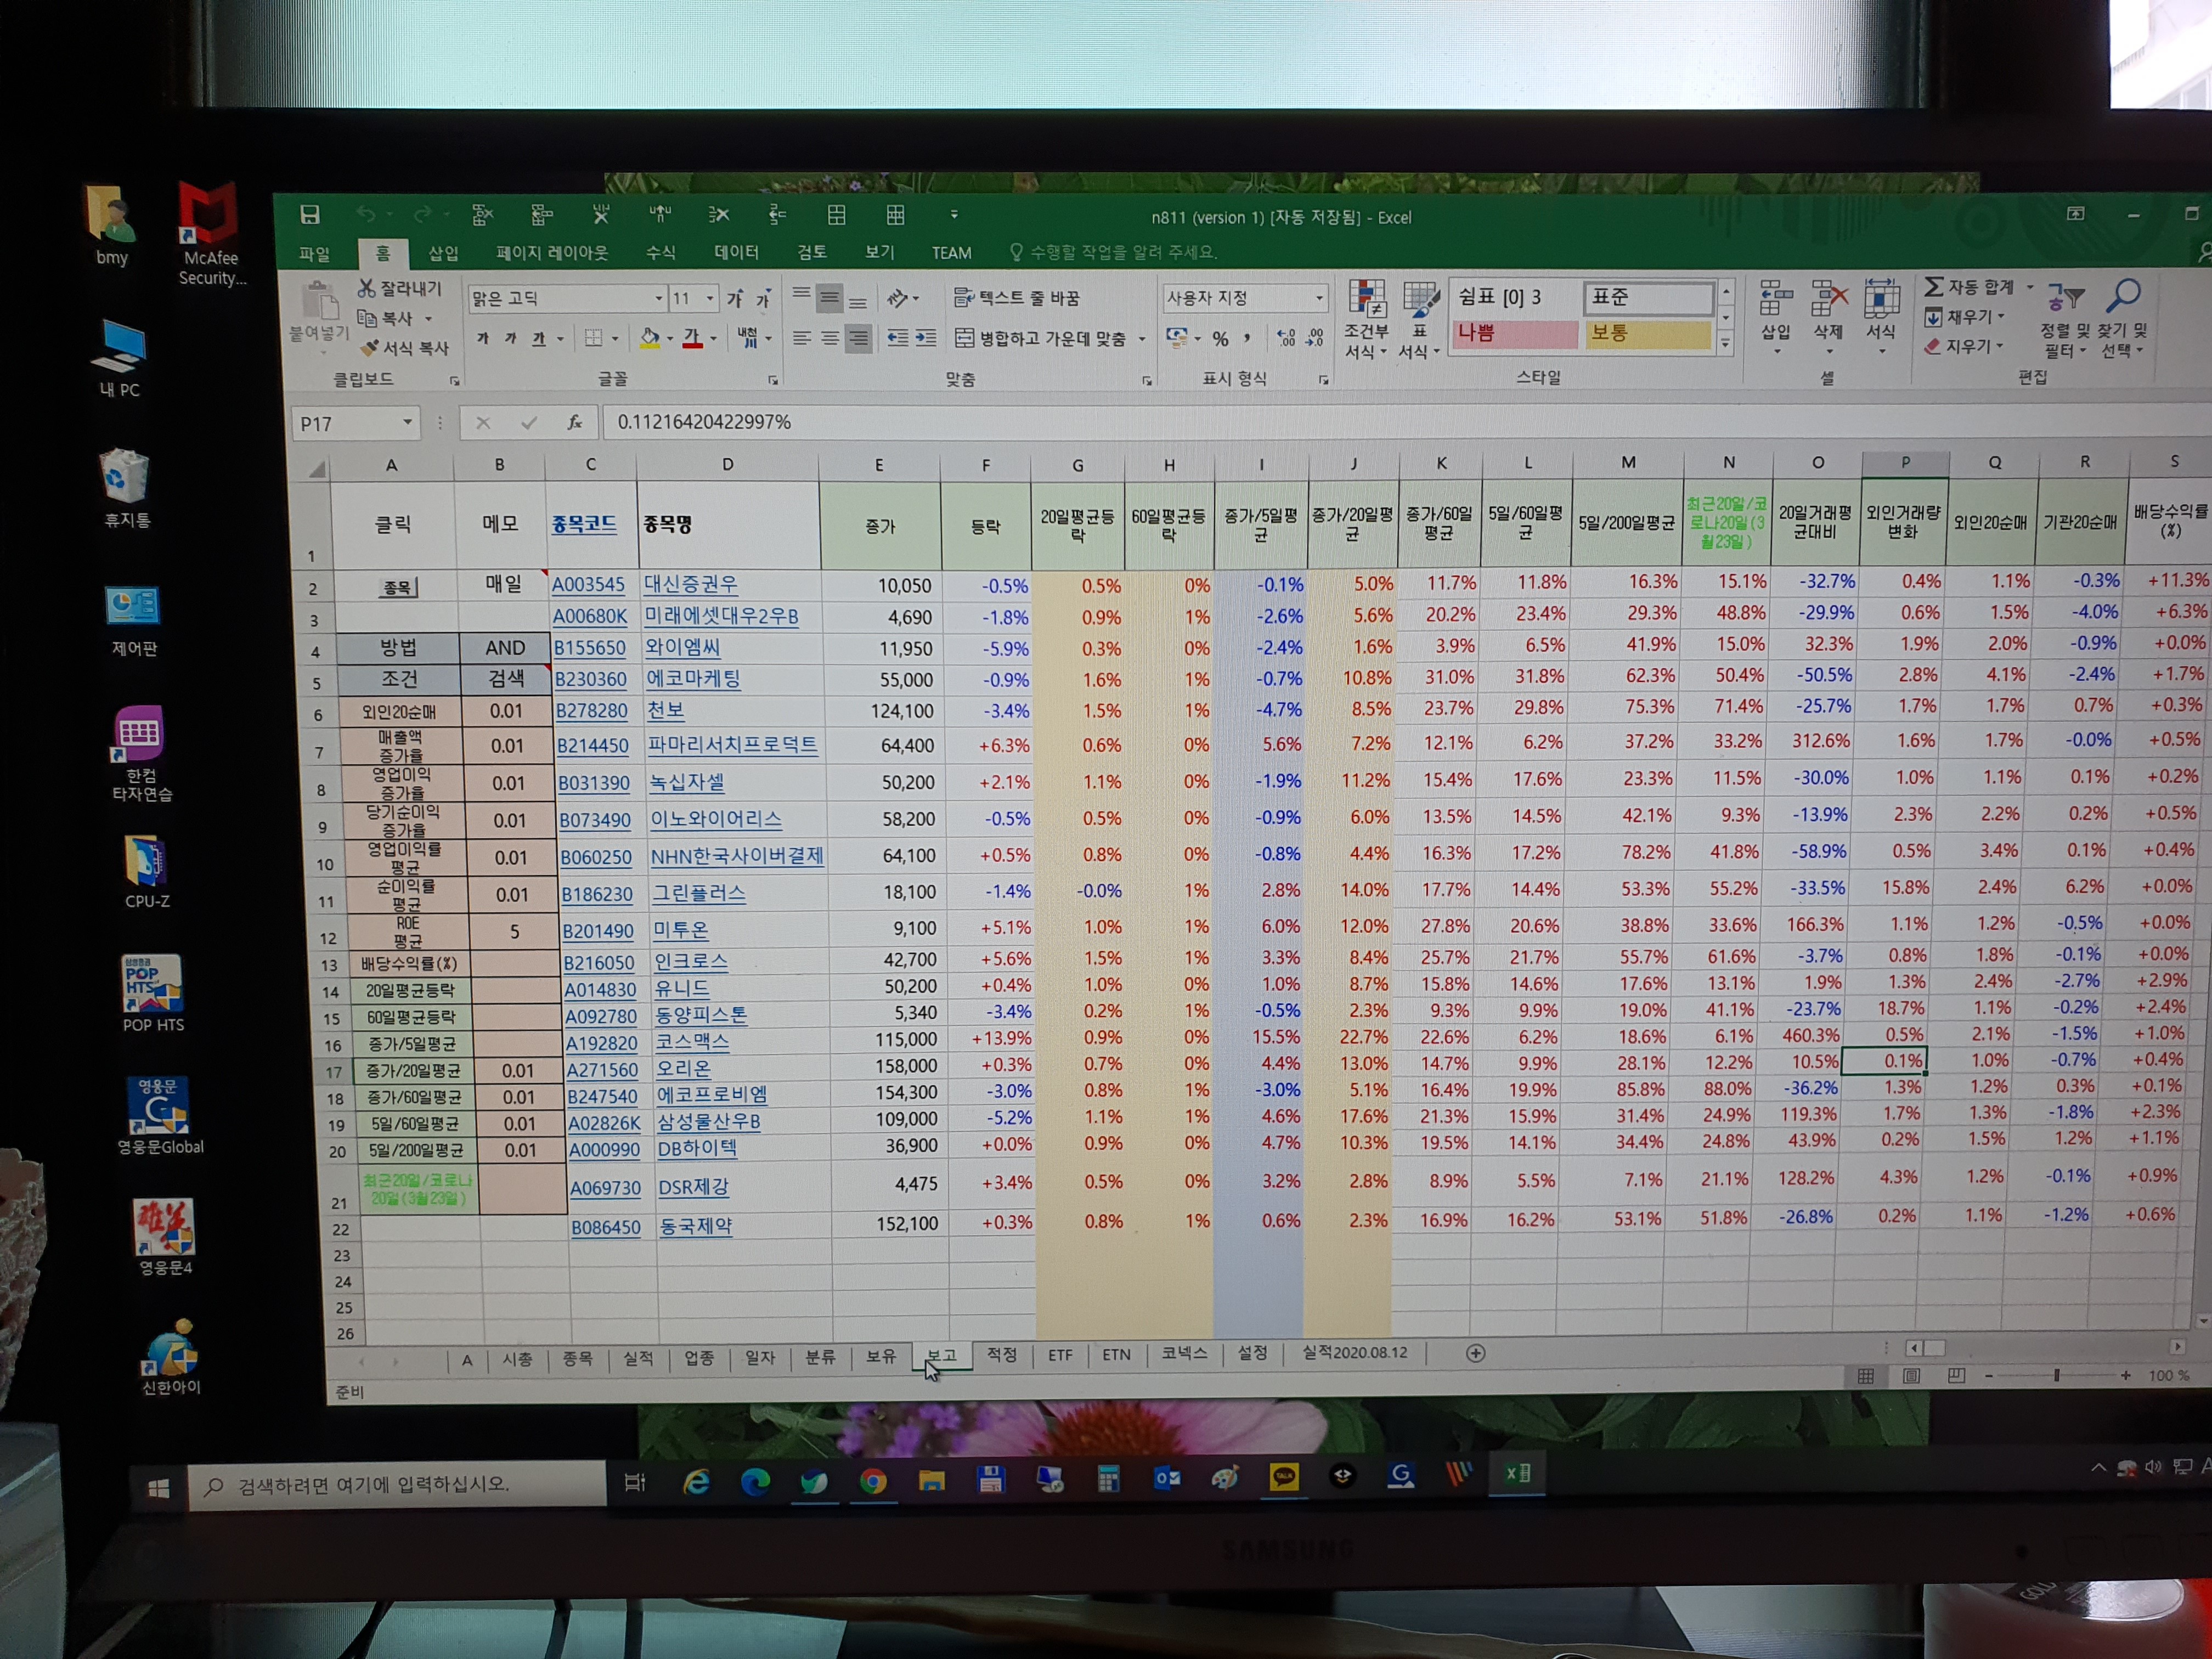The width and height of the screenshot is (2212, 1659).
Task: Toggle italic 가 formatting
Action: [510, 338]
